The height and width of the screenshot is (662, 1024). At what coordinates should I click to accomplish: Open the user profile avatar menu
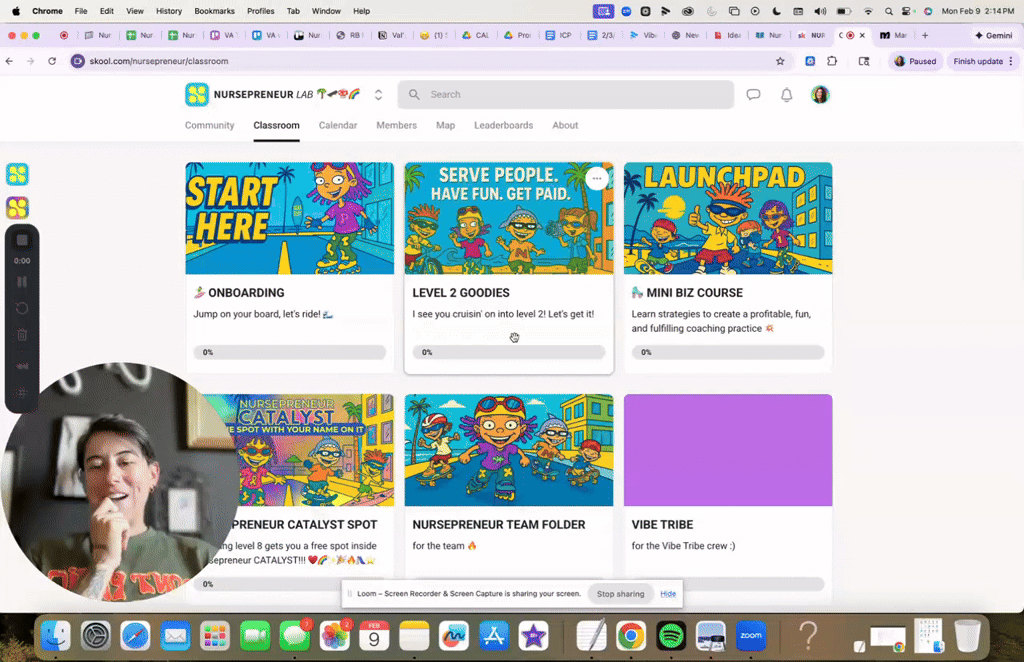(820, 95)
